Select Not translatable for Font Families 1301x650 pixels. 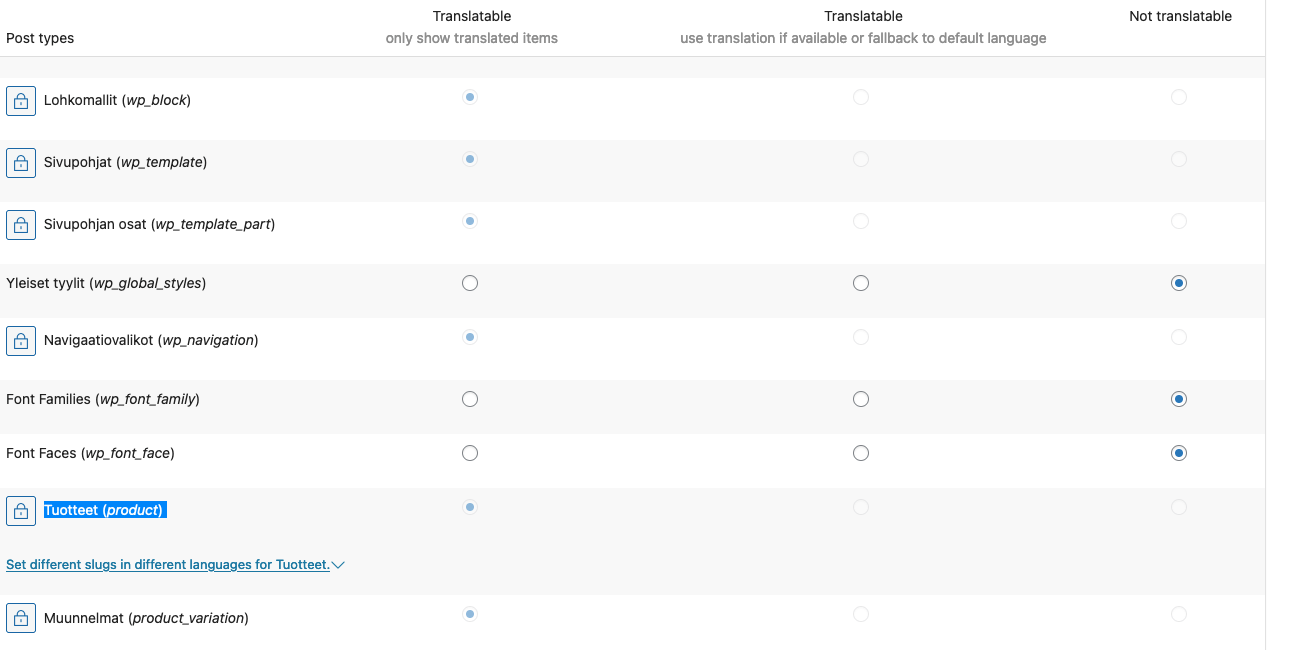1179,399
